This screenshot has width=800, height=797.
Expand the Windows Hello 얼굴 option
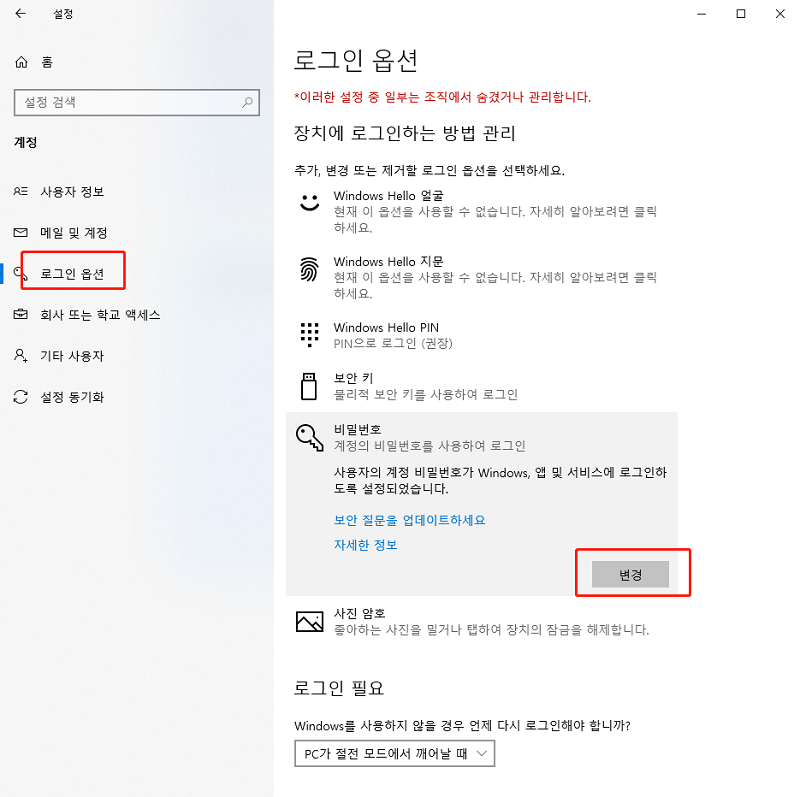click(x=482, y=211)
